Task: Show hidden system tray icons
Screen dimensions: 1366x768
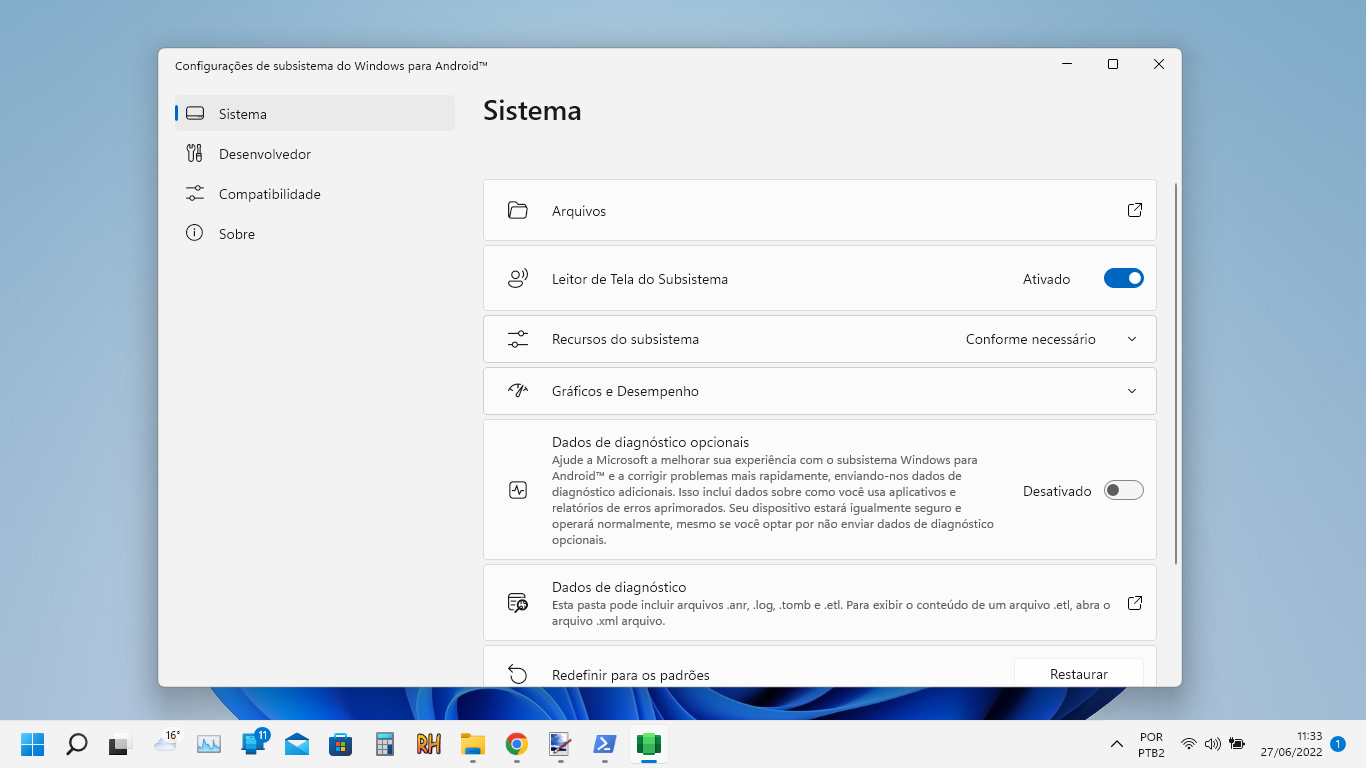Action: (1116, 744)
